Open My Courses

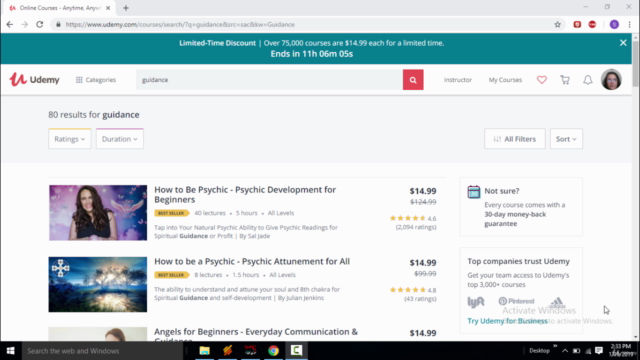coord(505,80)
